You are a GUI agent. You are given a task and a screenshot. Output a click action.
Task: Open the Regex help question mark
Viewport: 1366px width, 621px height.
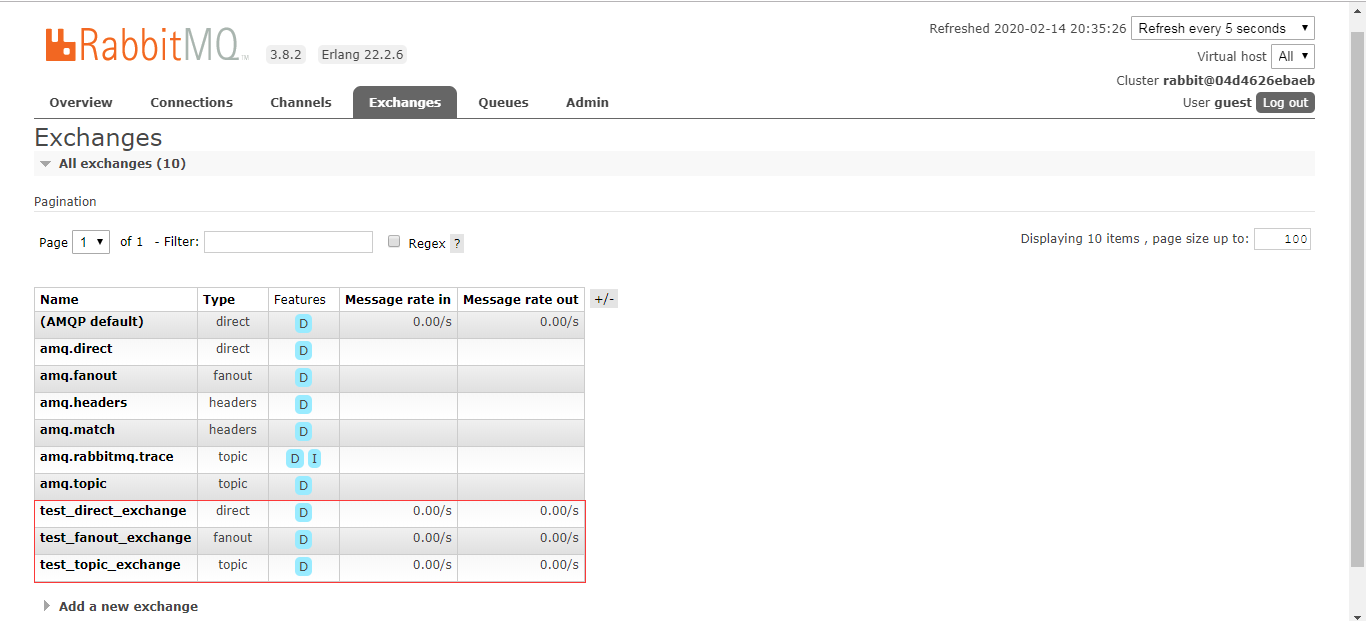click(457, 243)
